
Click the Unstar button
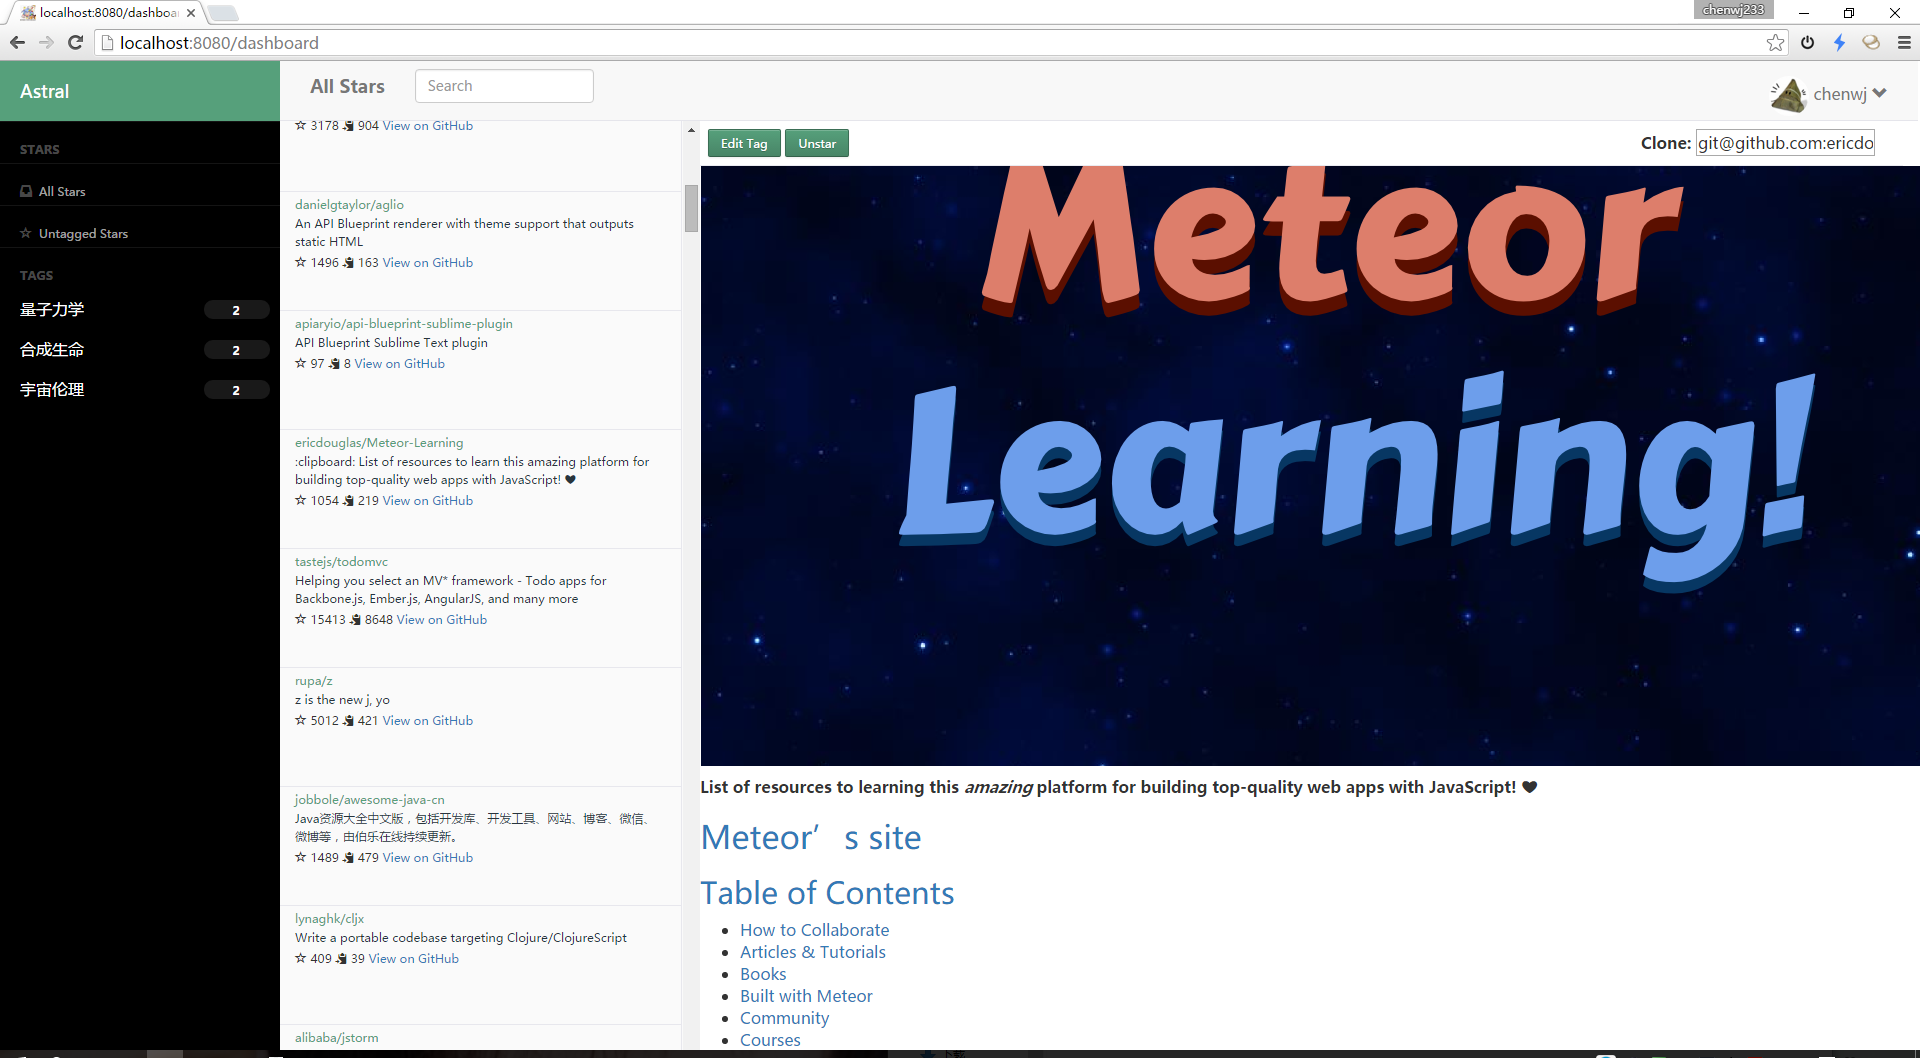[x=817, y=143]
